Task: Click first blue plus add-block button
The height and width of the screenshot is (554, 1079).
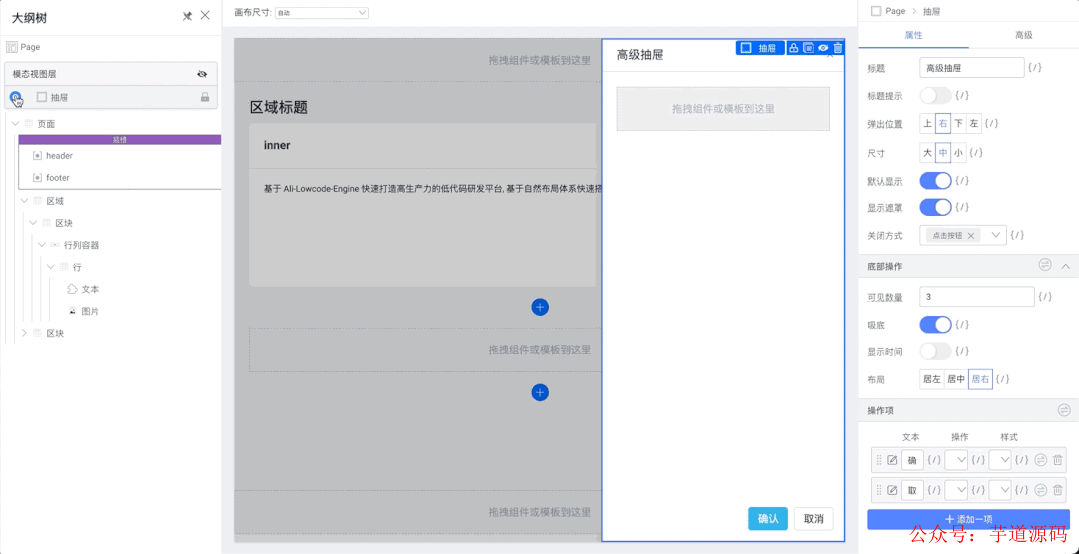Action: coord(540,308)
